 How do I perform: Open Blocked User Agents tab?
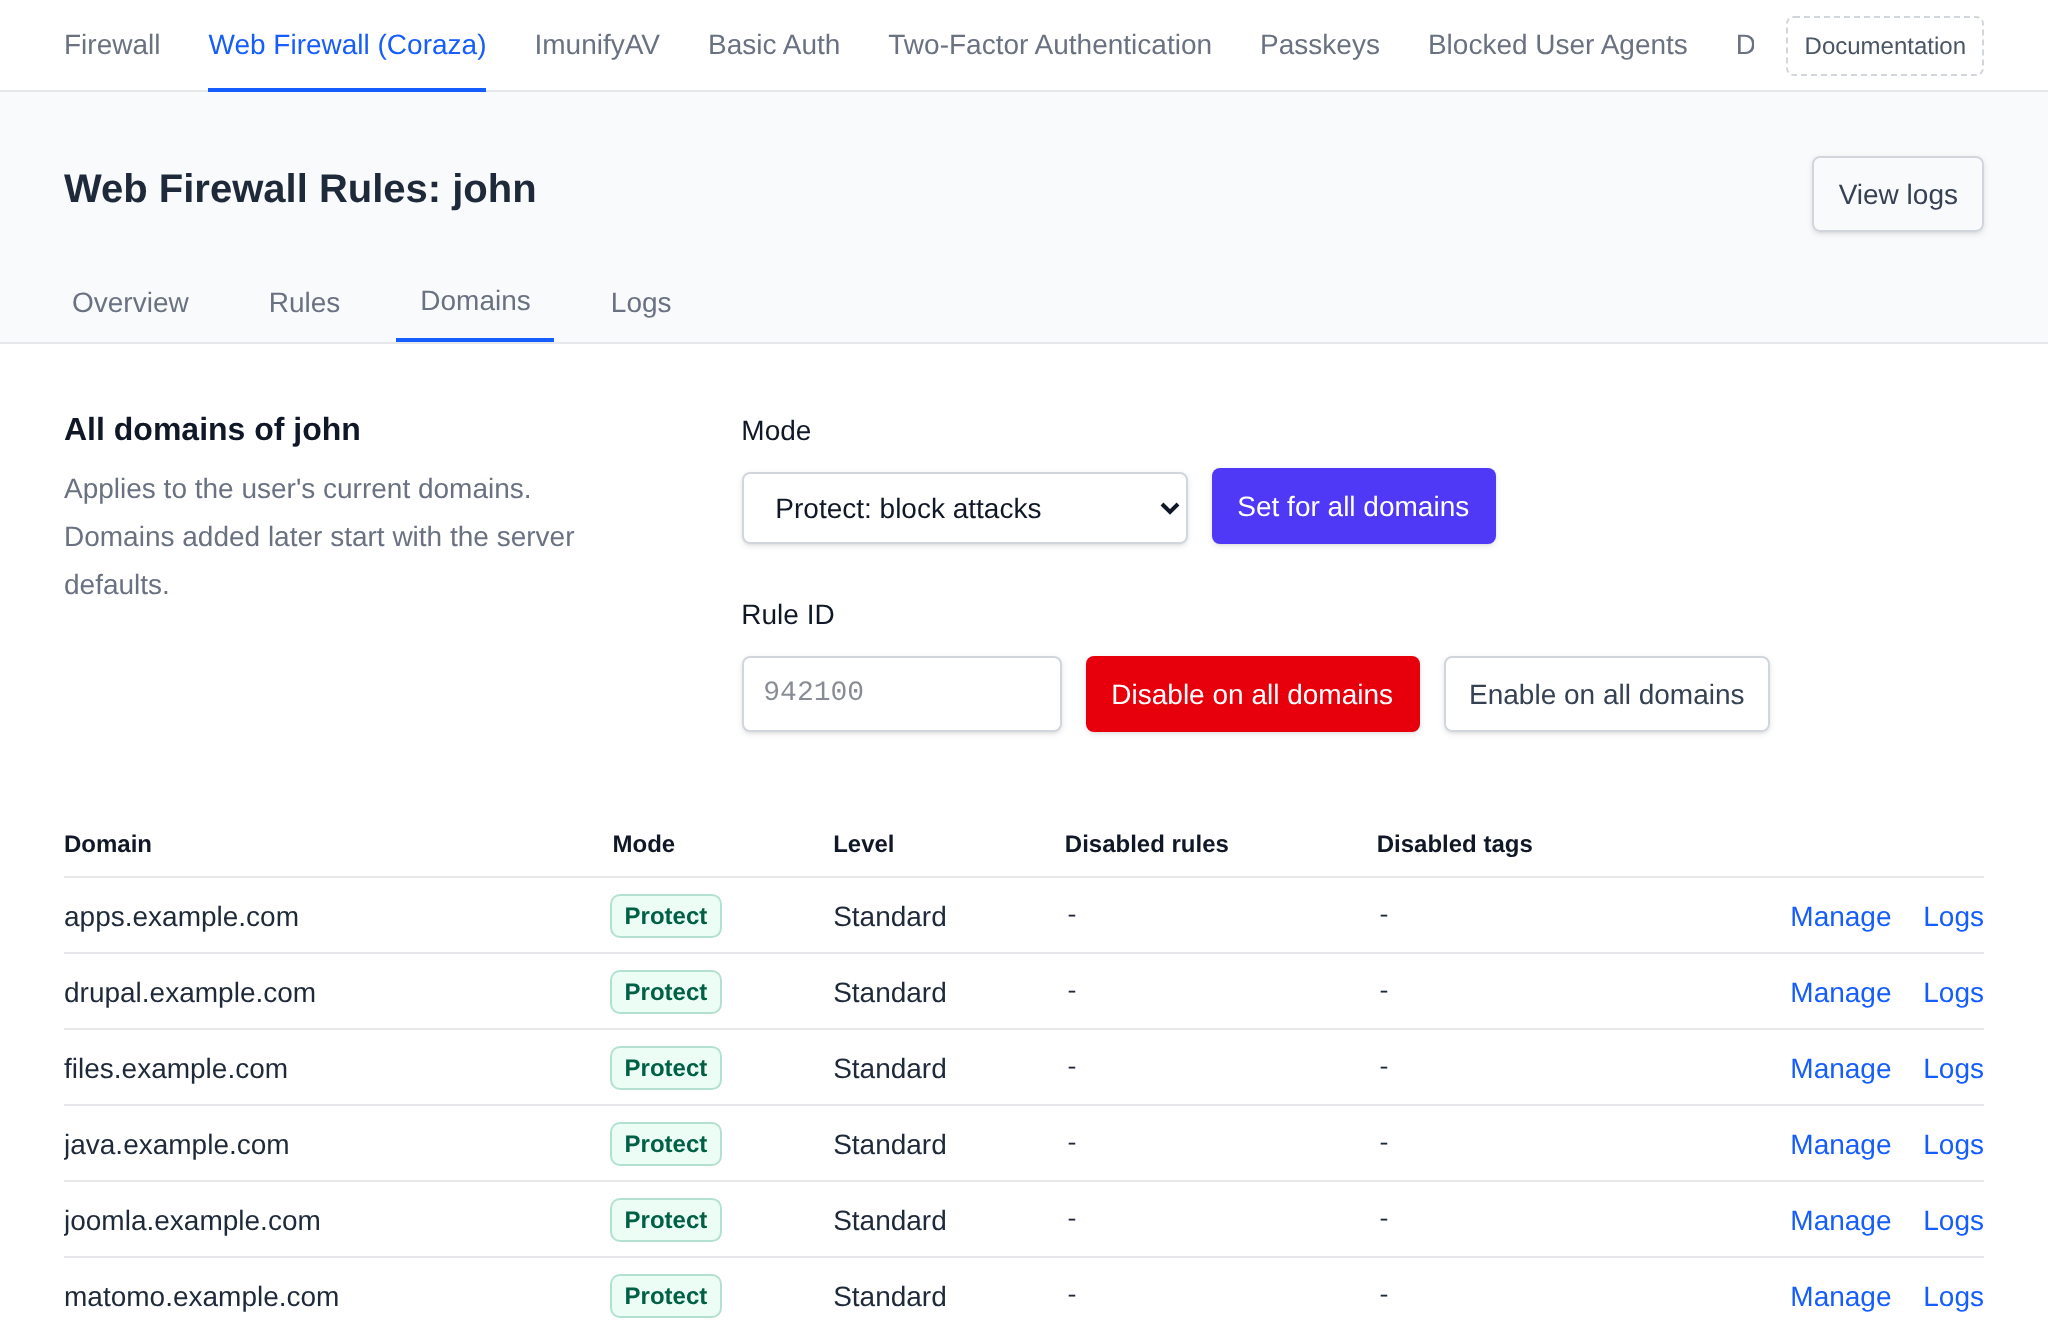(x=1557, y=45)
